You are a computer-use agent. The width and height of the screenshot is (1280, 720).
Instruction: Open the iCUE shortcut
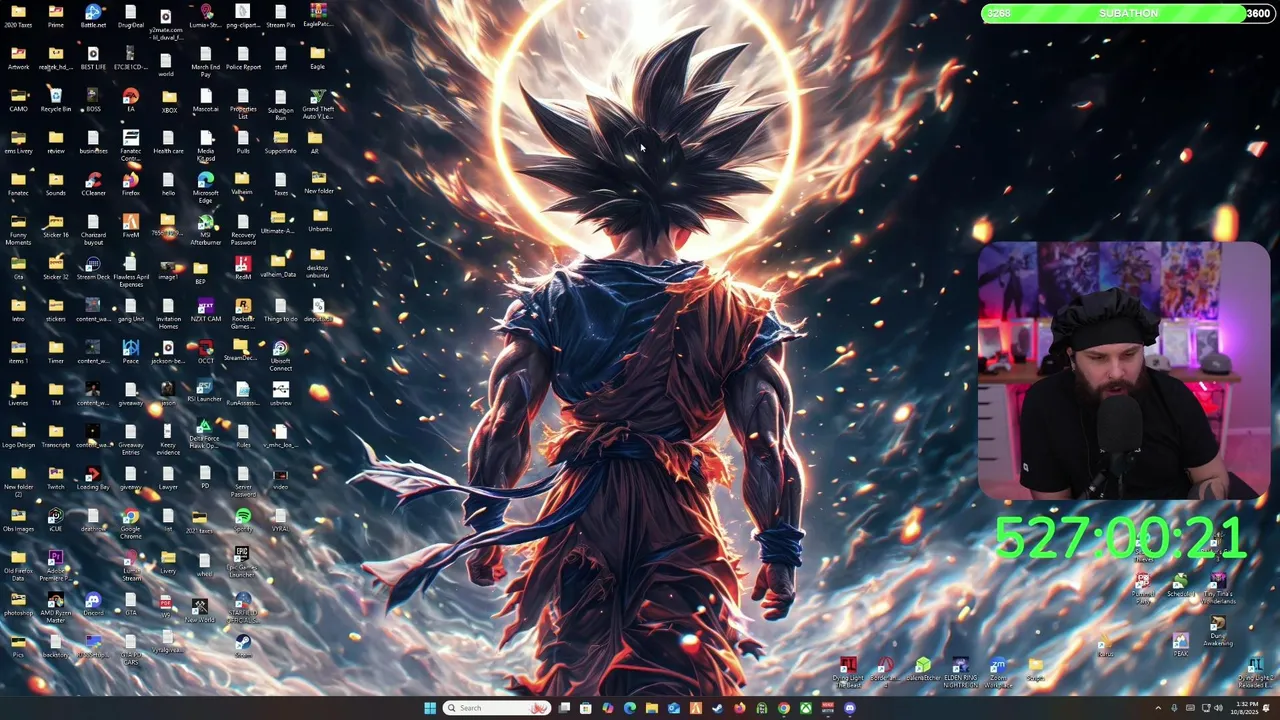pos(56,520)
